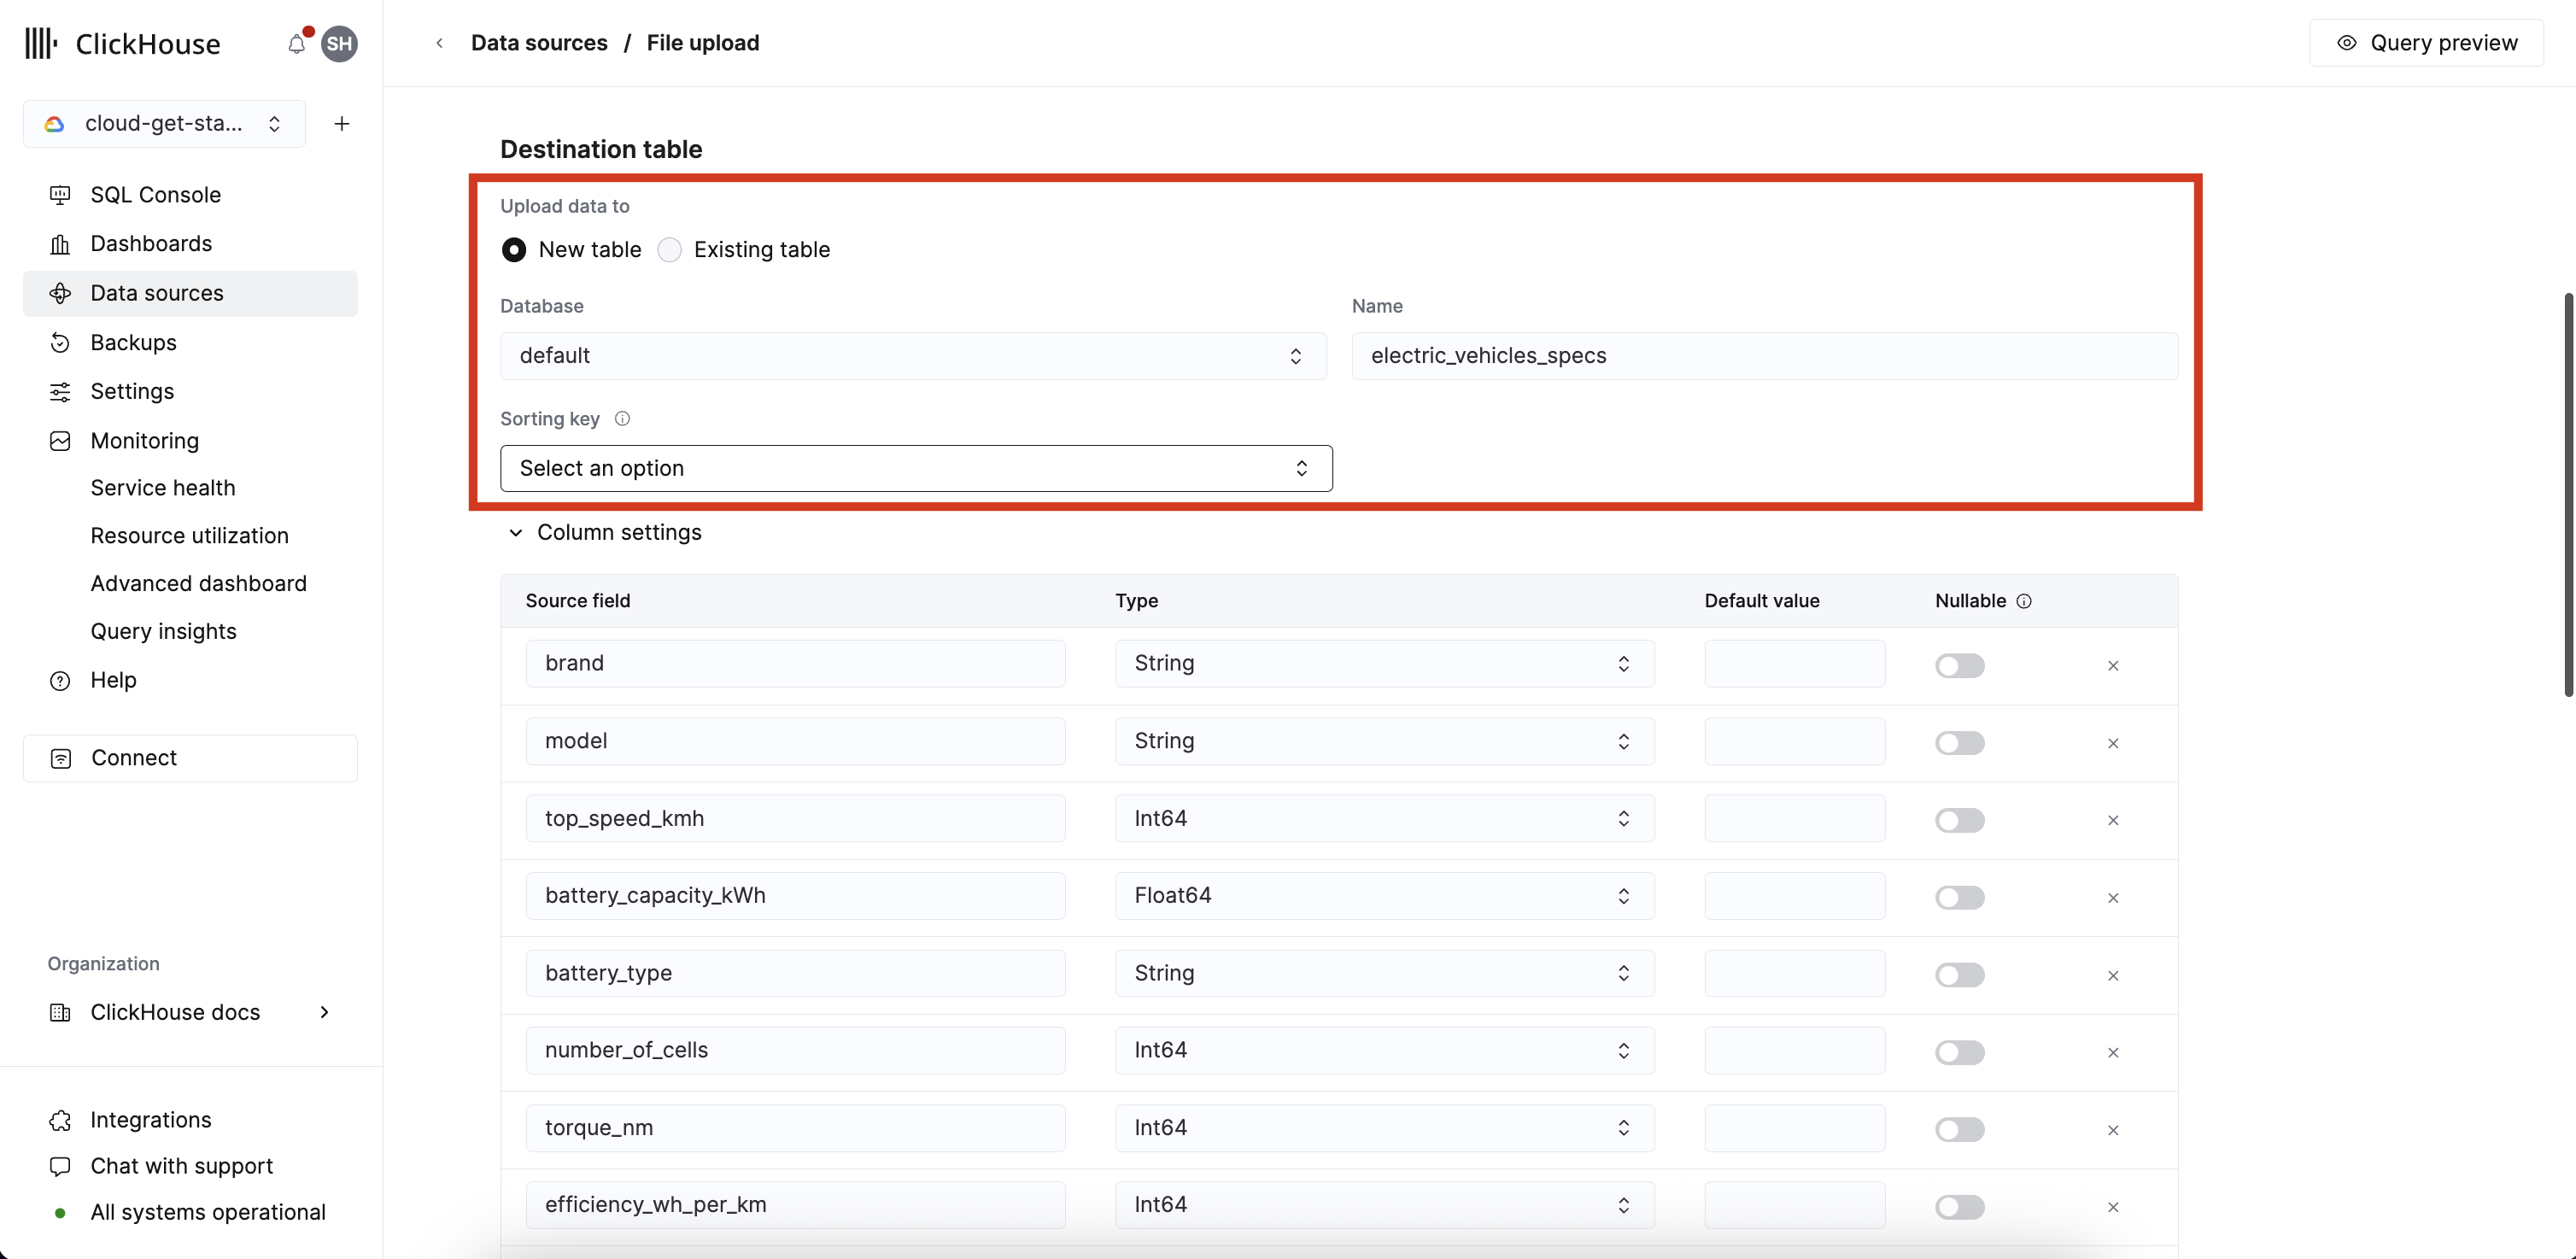Remove the torque_nm column row
The width and height of the screenshot is (2576, 1259).
point(2113,1130)
